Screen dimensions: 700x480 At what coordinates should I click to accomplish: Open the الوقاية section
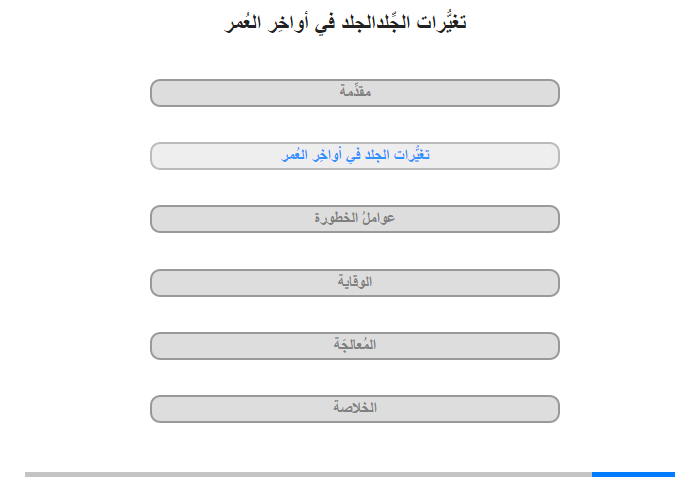point(354,283)
